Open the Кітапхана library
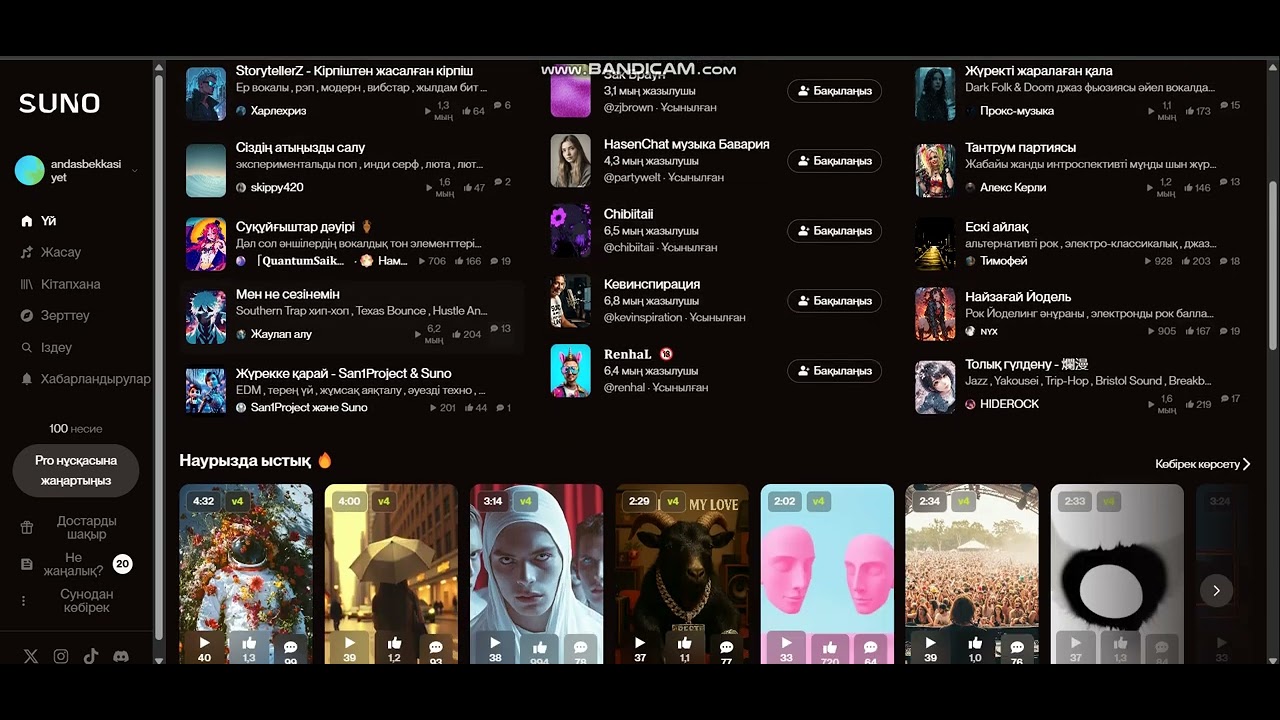 (x=61, y=284)
